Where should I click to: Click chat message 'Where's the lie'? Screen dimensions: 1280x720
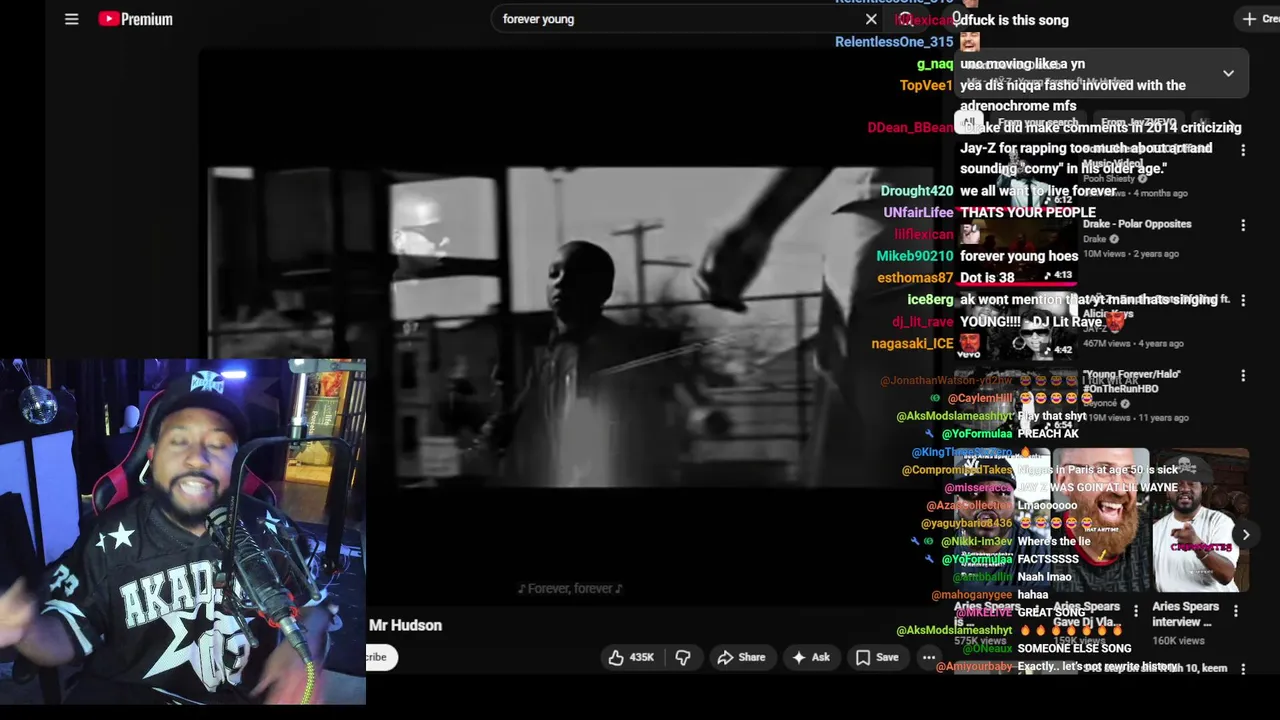(x=1054, y=541)
